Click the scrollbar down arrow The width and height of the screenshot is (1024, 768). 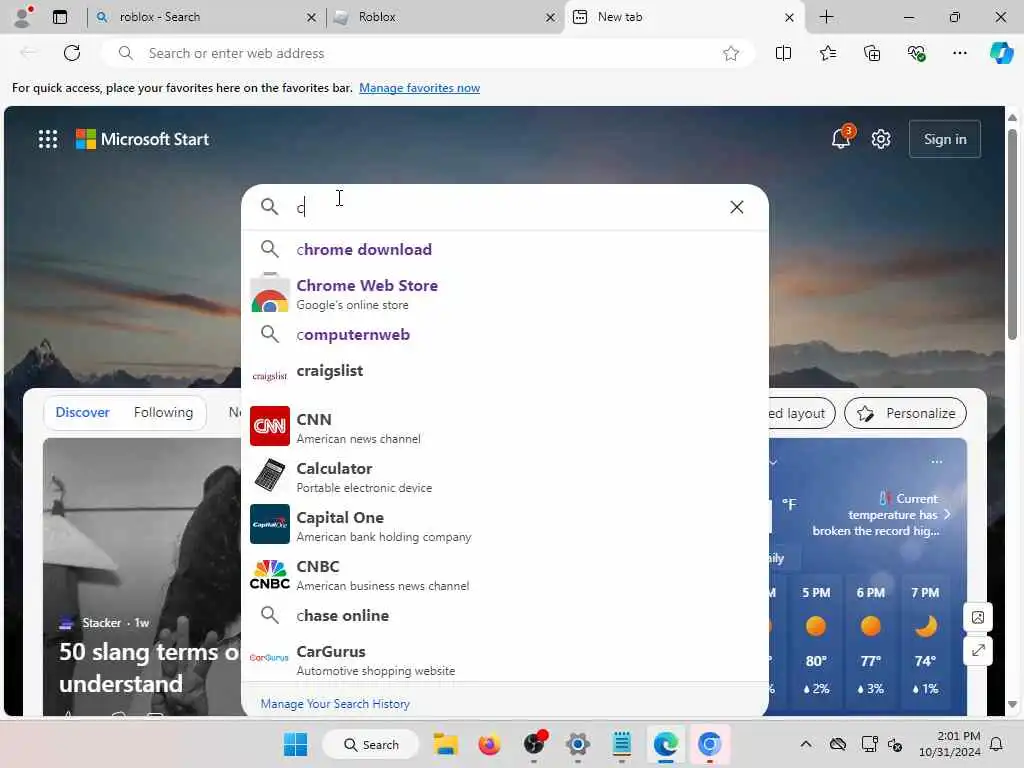[1012, 704]
